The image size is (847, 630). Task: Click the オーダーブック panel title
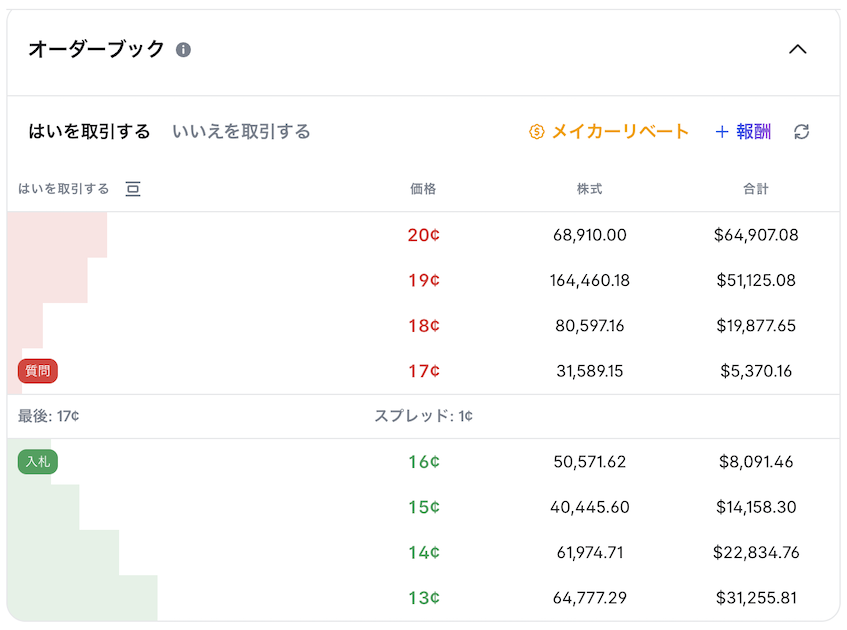pyautogui.click(x=96, y=50)
